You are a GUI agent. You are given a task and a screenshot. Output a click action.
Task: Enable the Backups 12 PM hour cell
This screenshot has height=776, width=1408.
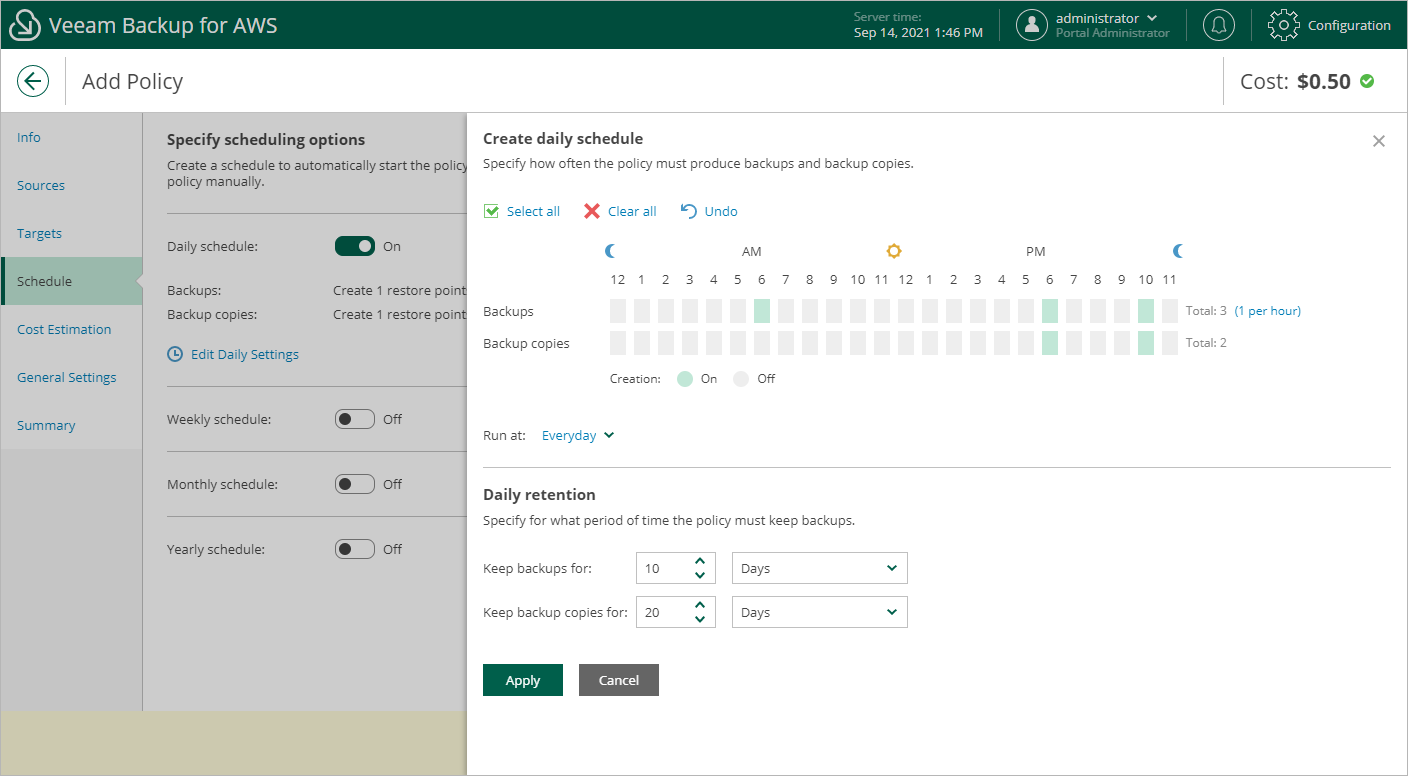[x=906, y=311]
